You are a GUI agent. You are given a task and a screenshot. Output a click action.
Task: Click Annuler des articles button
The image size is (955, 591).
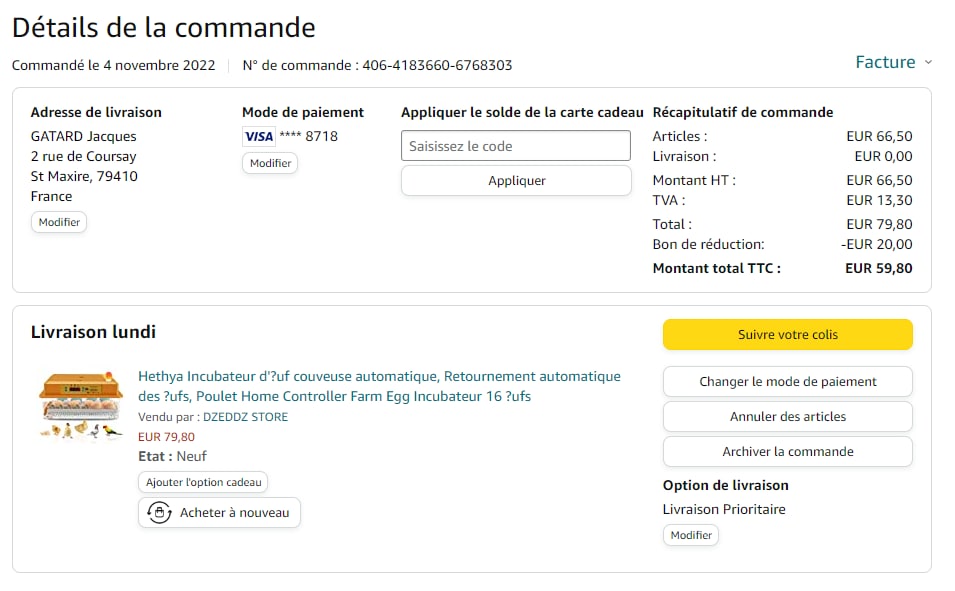[787, 416]
